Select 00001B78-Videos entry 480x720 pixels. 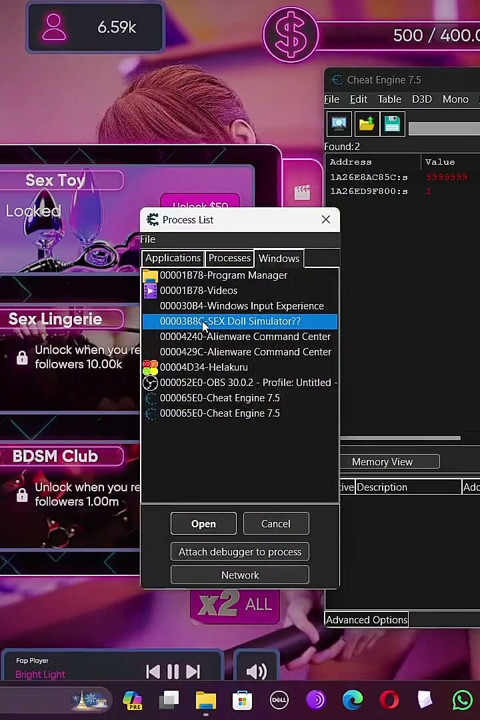tap(240, 291)
